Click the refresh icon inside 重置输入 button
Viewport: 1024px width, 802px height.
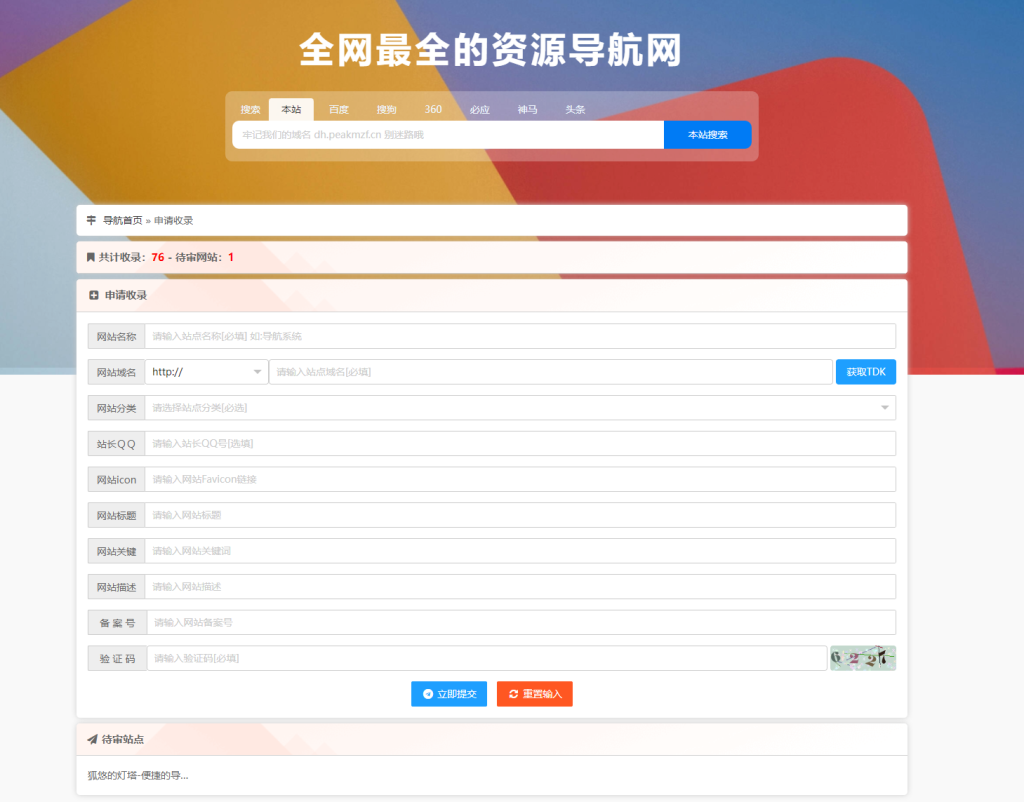tap(515, 693)
